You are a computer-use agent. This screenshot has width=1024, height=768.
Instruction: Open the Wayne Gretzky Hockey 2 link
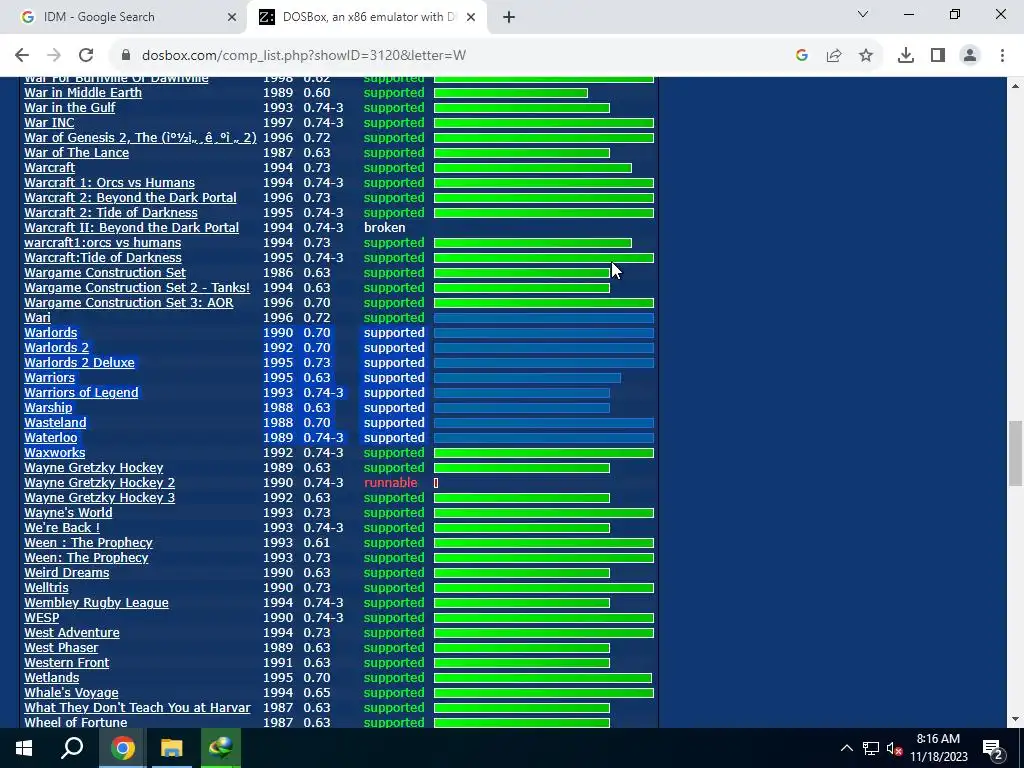[99, 483]
